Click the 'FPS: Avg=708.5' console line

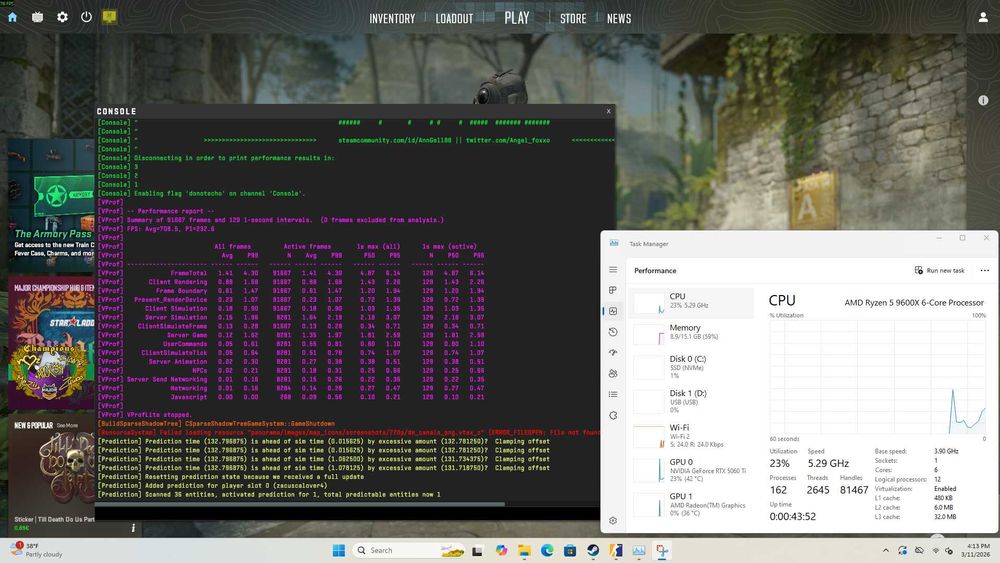pyautogui.click(x=170, y=228)
